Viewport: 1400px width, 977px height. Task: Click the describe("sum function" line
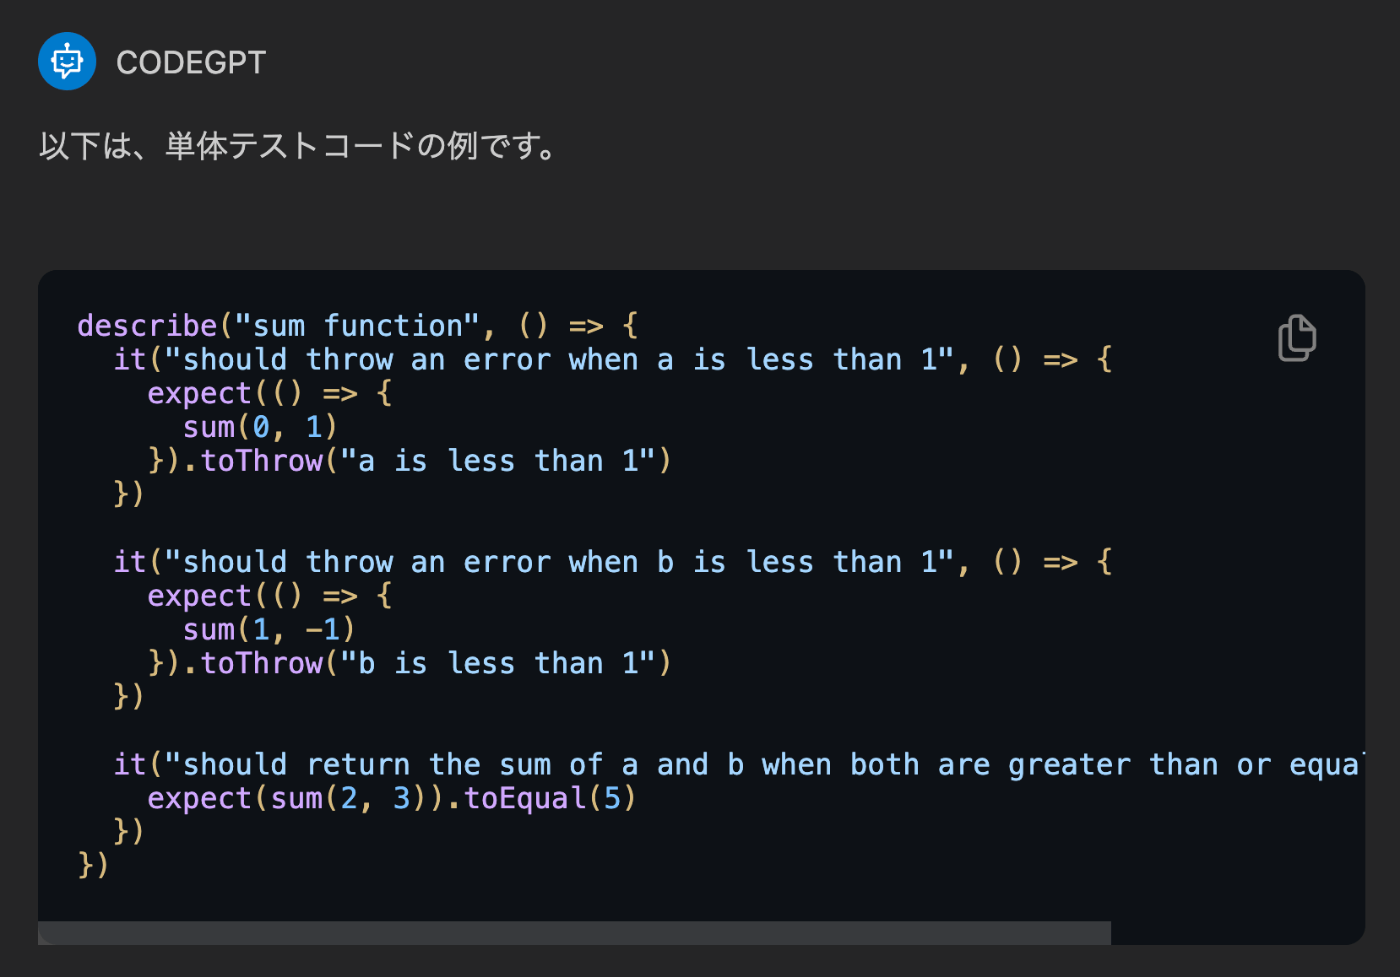pyautogui.click(x=358, y=325)
